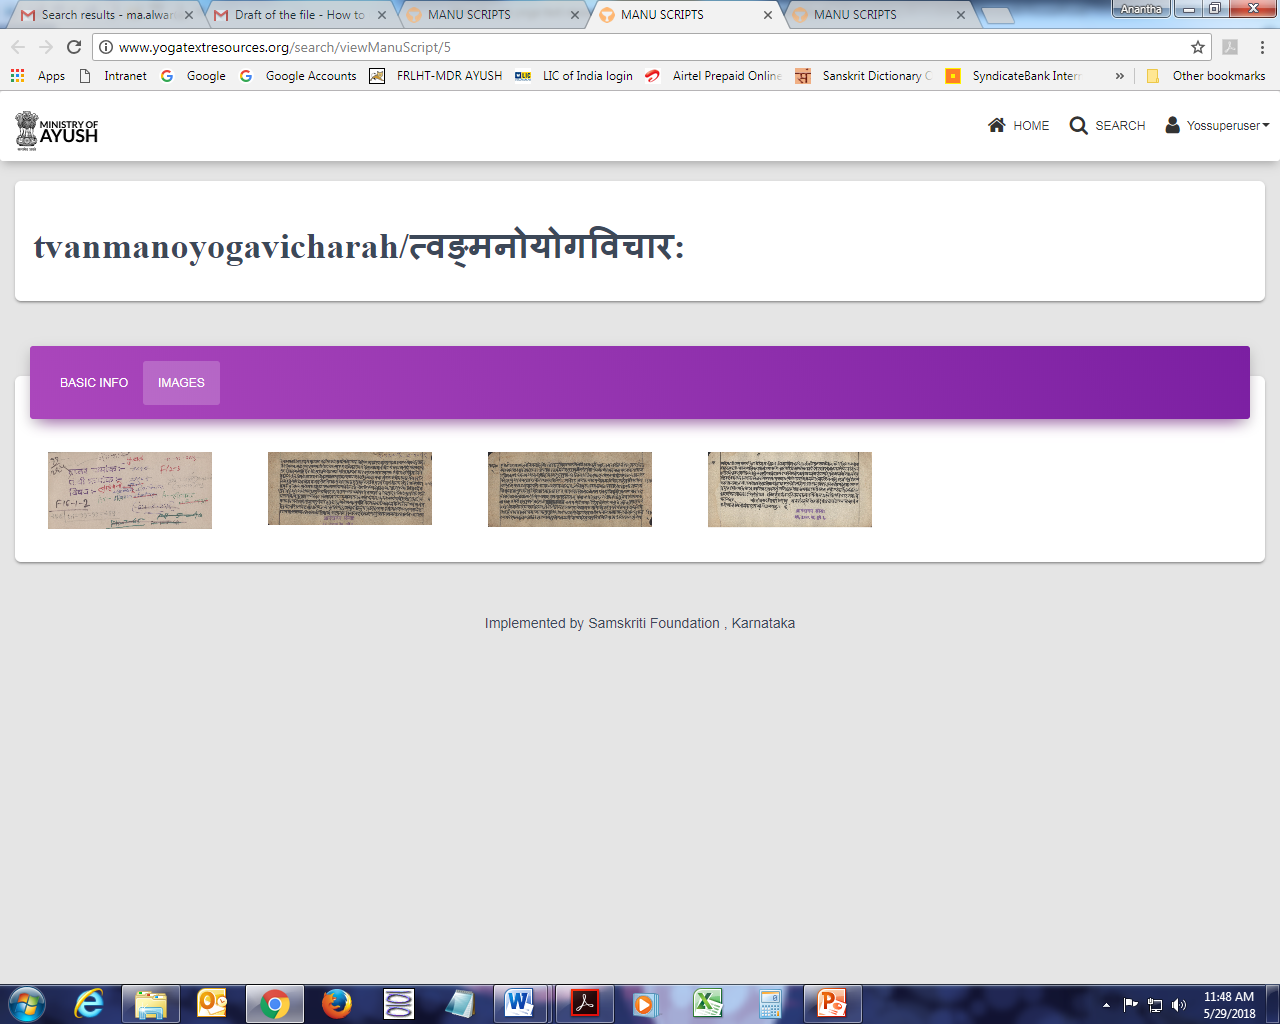1280x1024 pixels.
Task: Open Excel from the taskbar
Action: [x=707, y=1003]
